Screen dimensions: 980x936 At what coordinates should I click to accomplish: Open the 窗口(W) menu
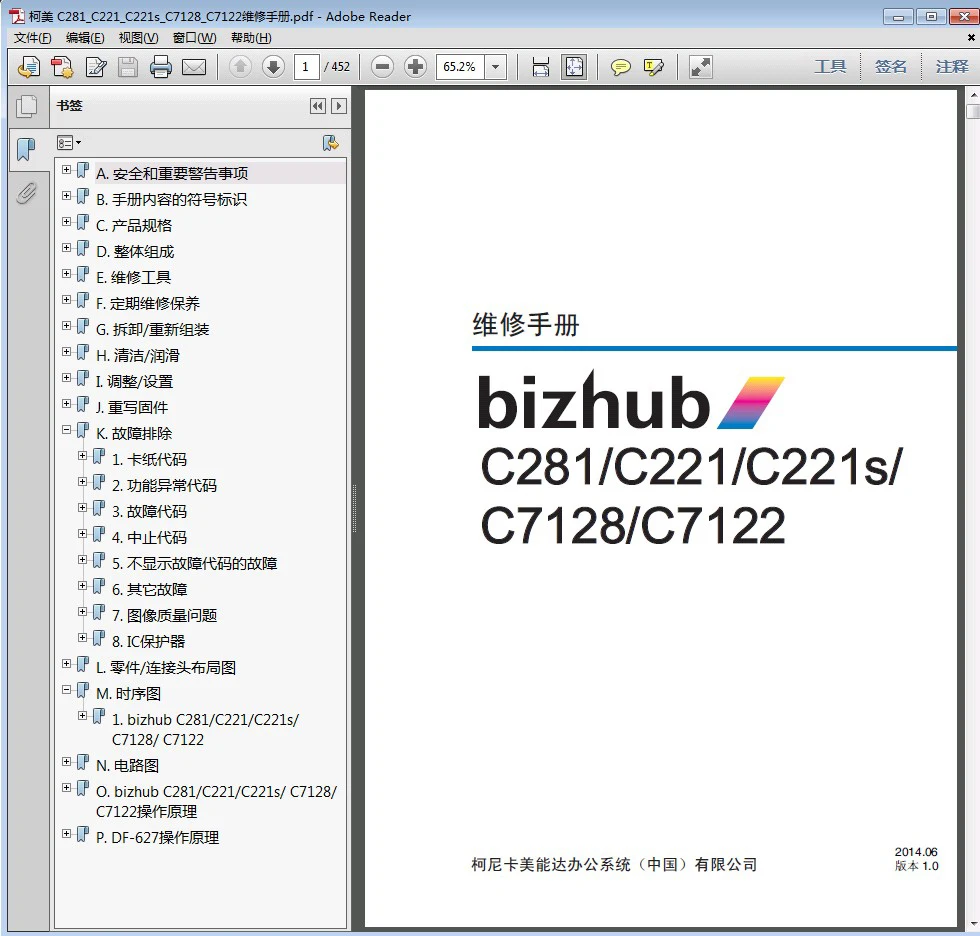194,38
